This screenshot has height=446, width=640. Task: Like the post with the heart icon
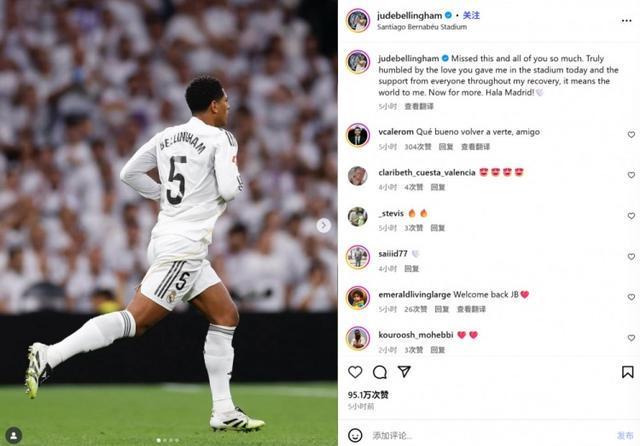(x=355, y=372)
